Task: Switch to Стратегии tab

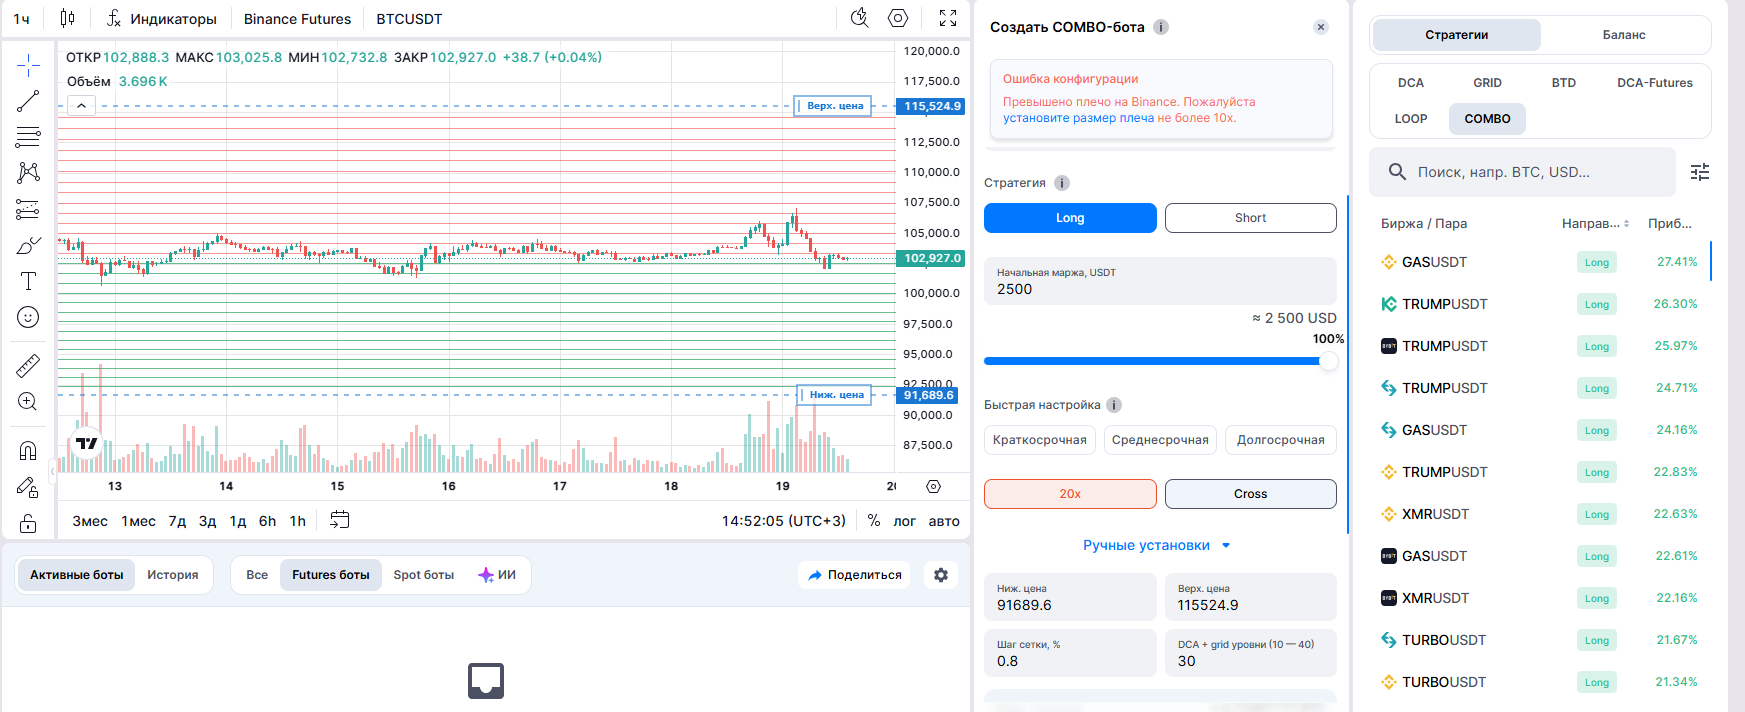Action: coord(1456,35)
